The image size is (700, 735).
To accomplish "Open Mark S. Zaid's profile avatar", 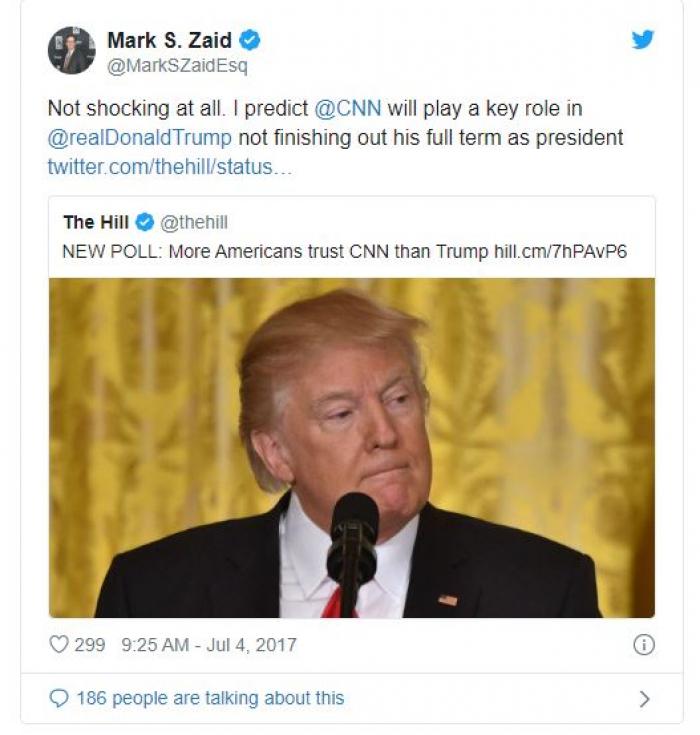I will tap(72, 50).
